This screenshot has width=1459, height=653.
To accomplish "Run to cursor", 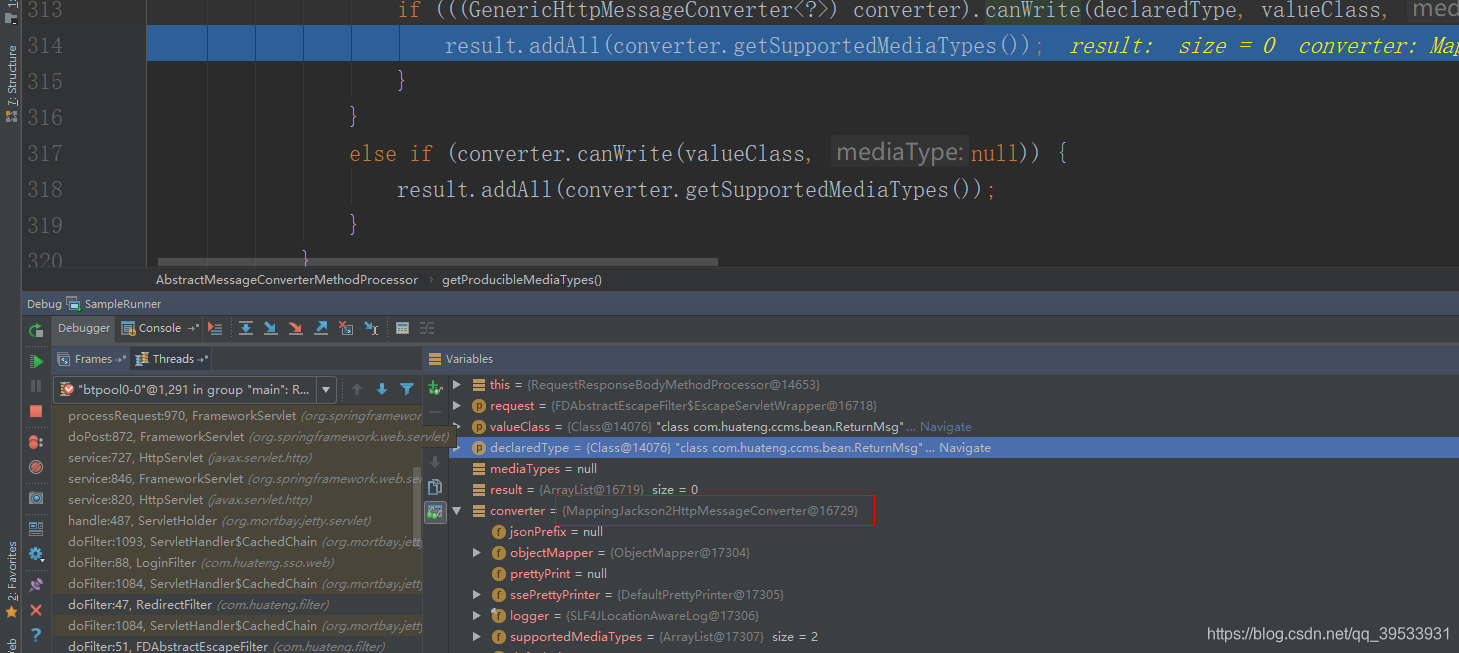I will click(371, 328).
